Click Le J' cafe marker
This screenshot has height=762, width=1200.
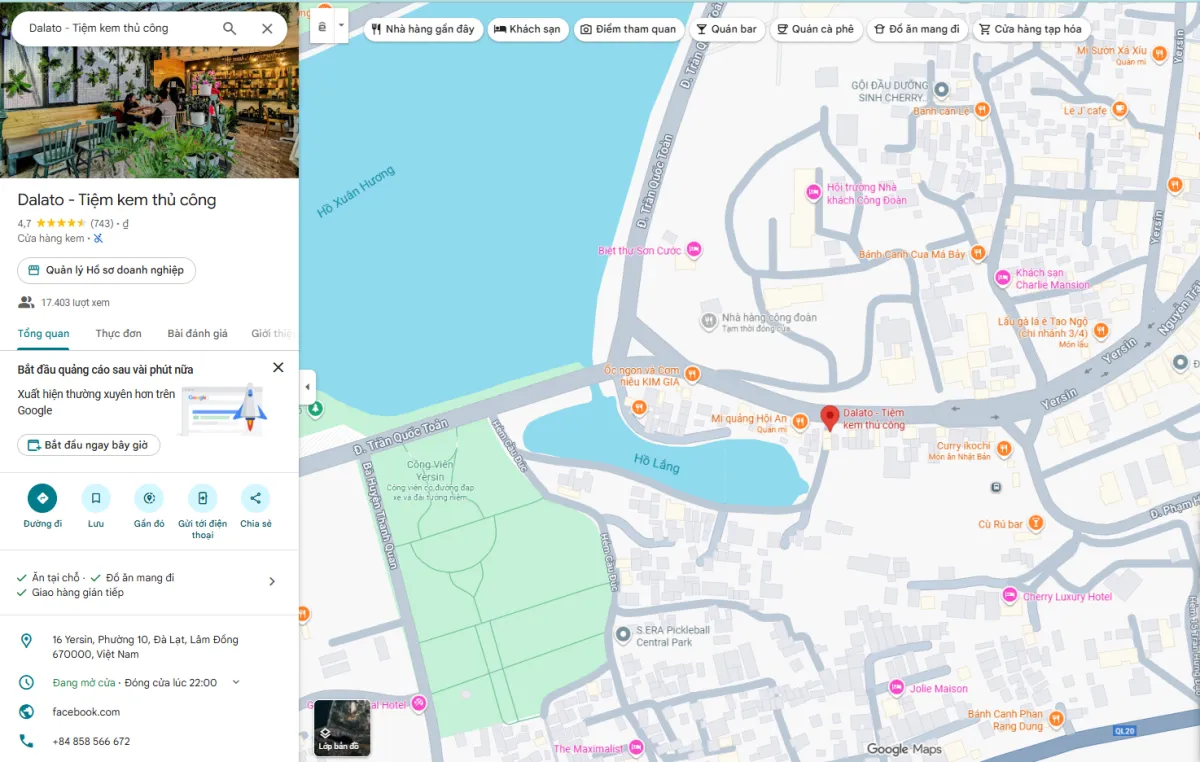pos(1120,110)
